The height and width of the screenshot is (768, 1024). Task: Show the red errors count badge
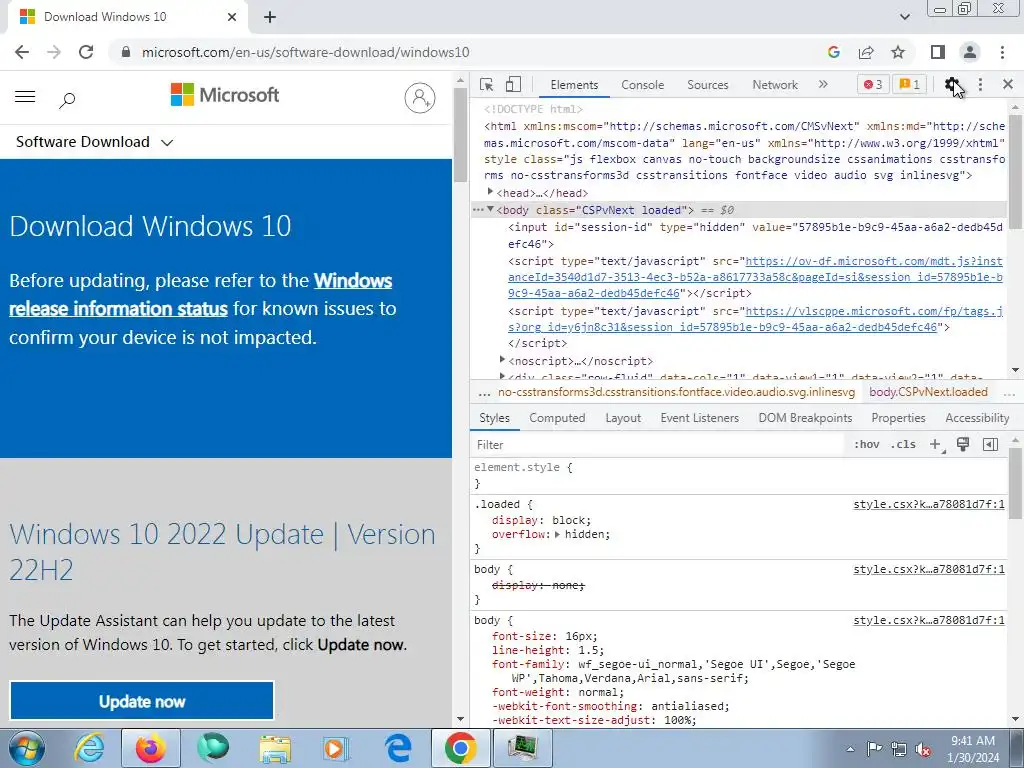tap(873, 84)
